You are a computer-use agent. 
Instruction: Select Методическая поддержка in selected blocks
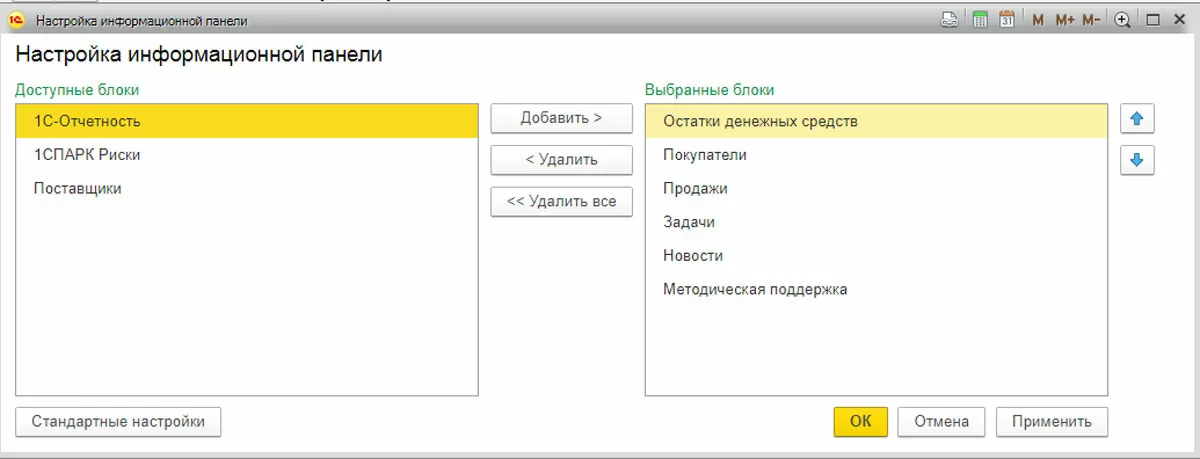pos(755,290)
